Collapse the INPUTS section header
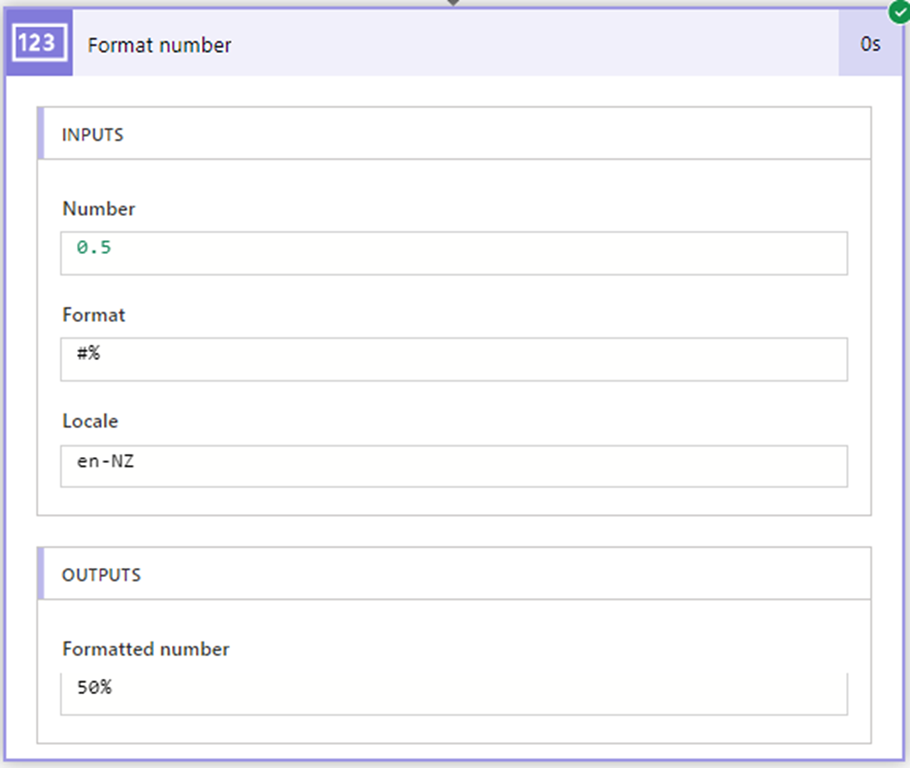This screenshot has height=768, width=910. (x=453, y=134)
